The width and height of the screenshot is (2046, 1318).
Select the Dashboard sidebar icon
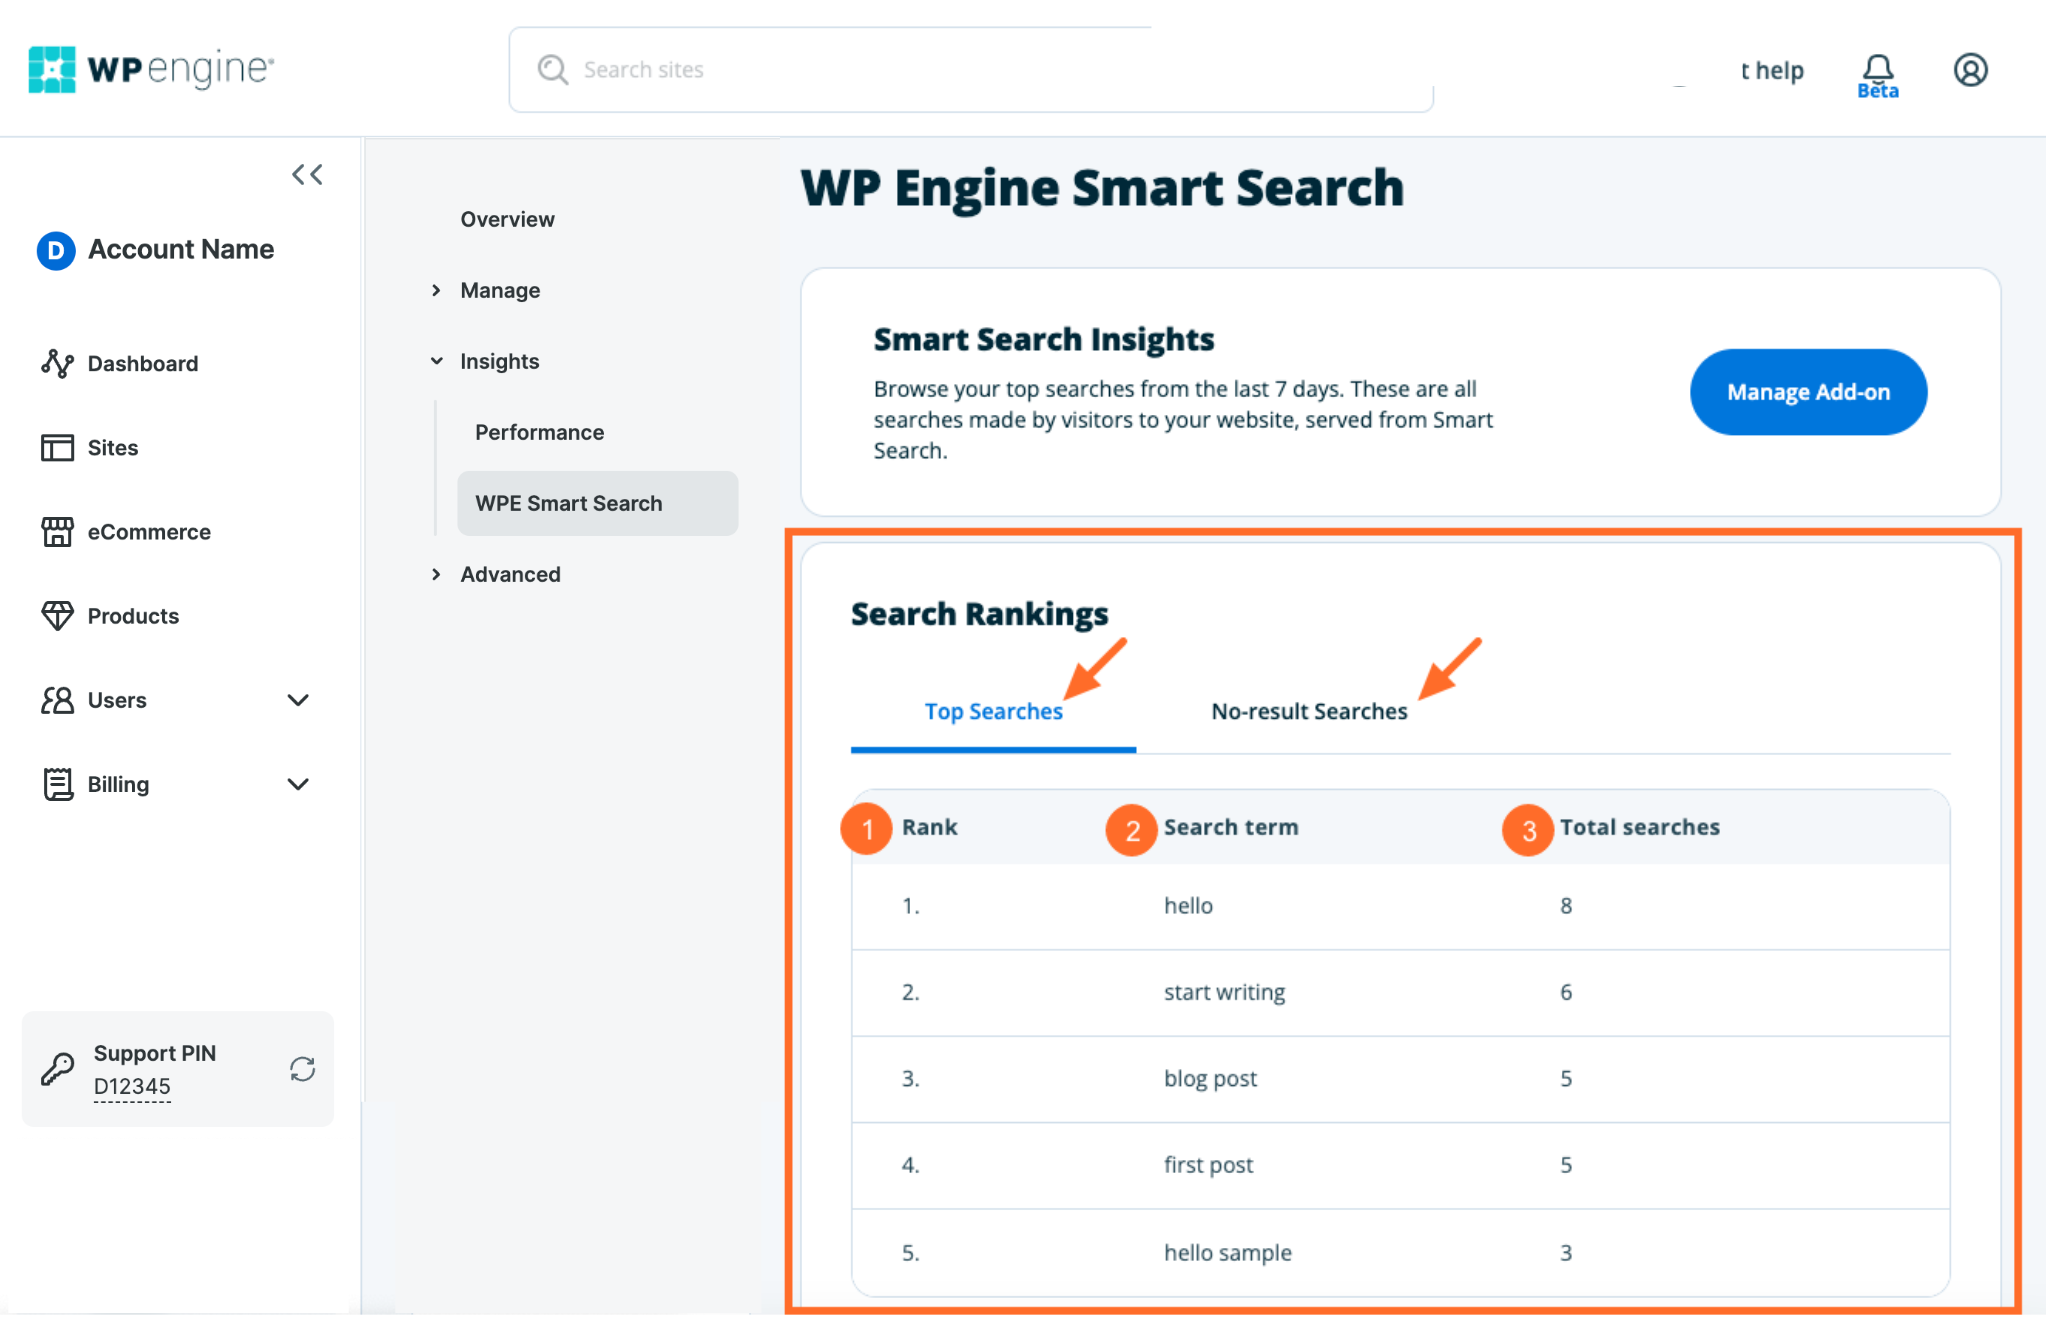pyautogui.click(x=57, y=363)
